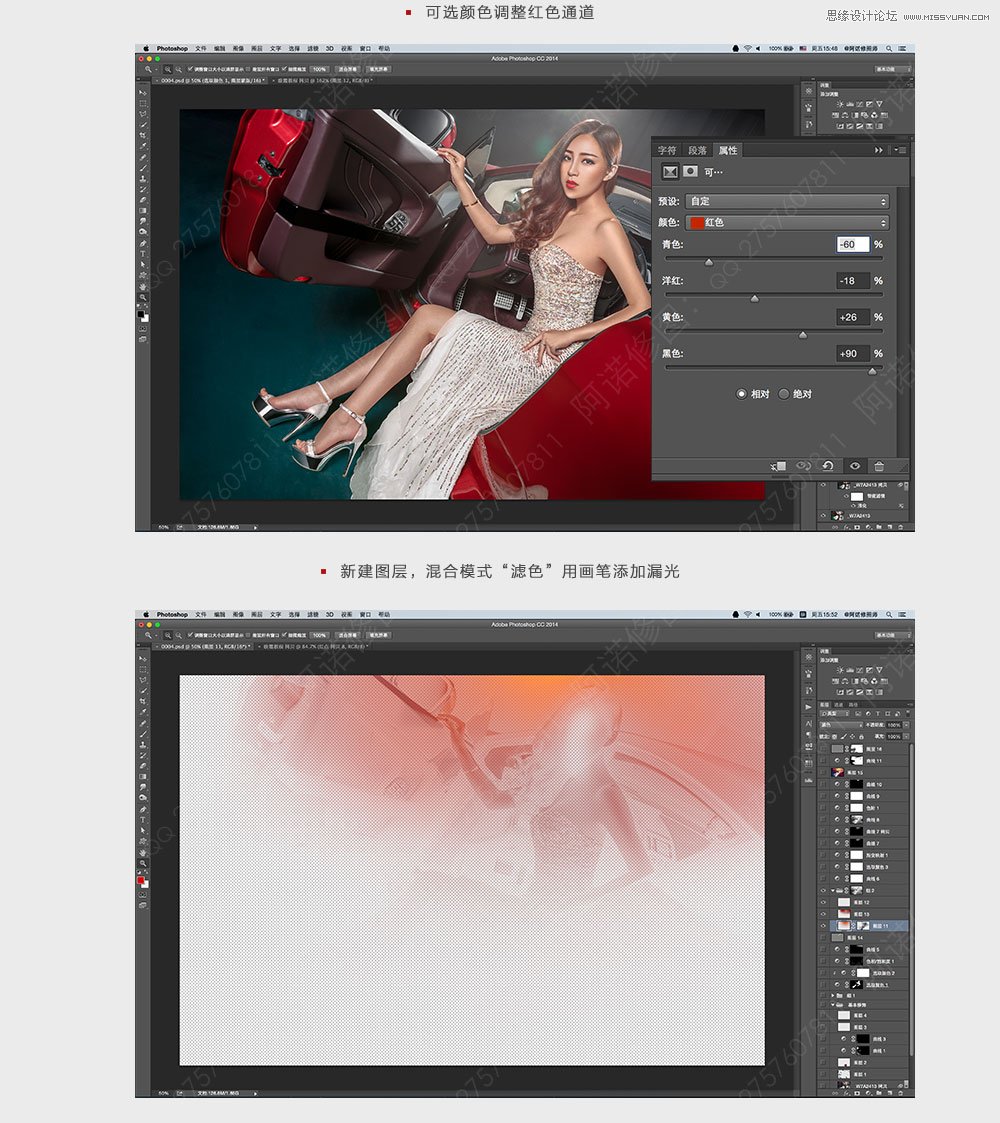The width and height of the screenshot is (1000, 1123).
Task: Pick the Eraser tool in the light-leak window
Action: click(x=143, y=766)
